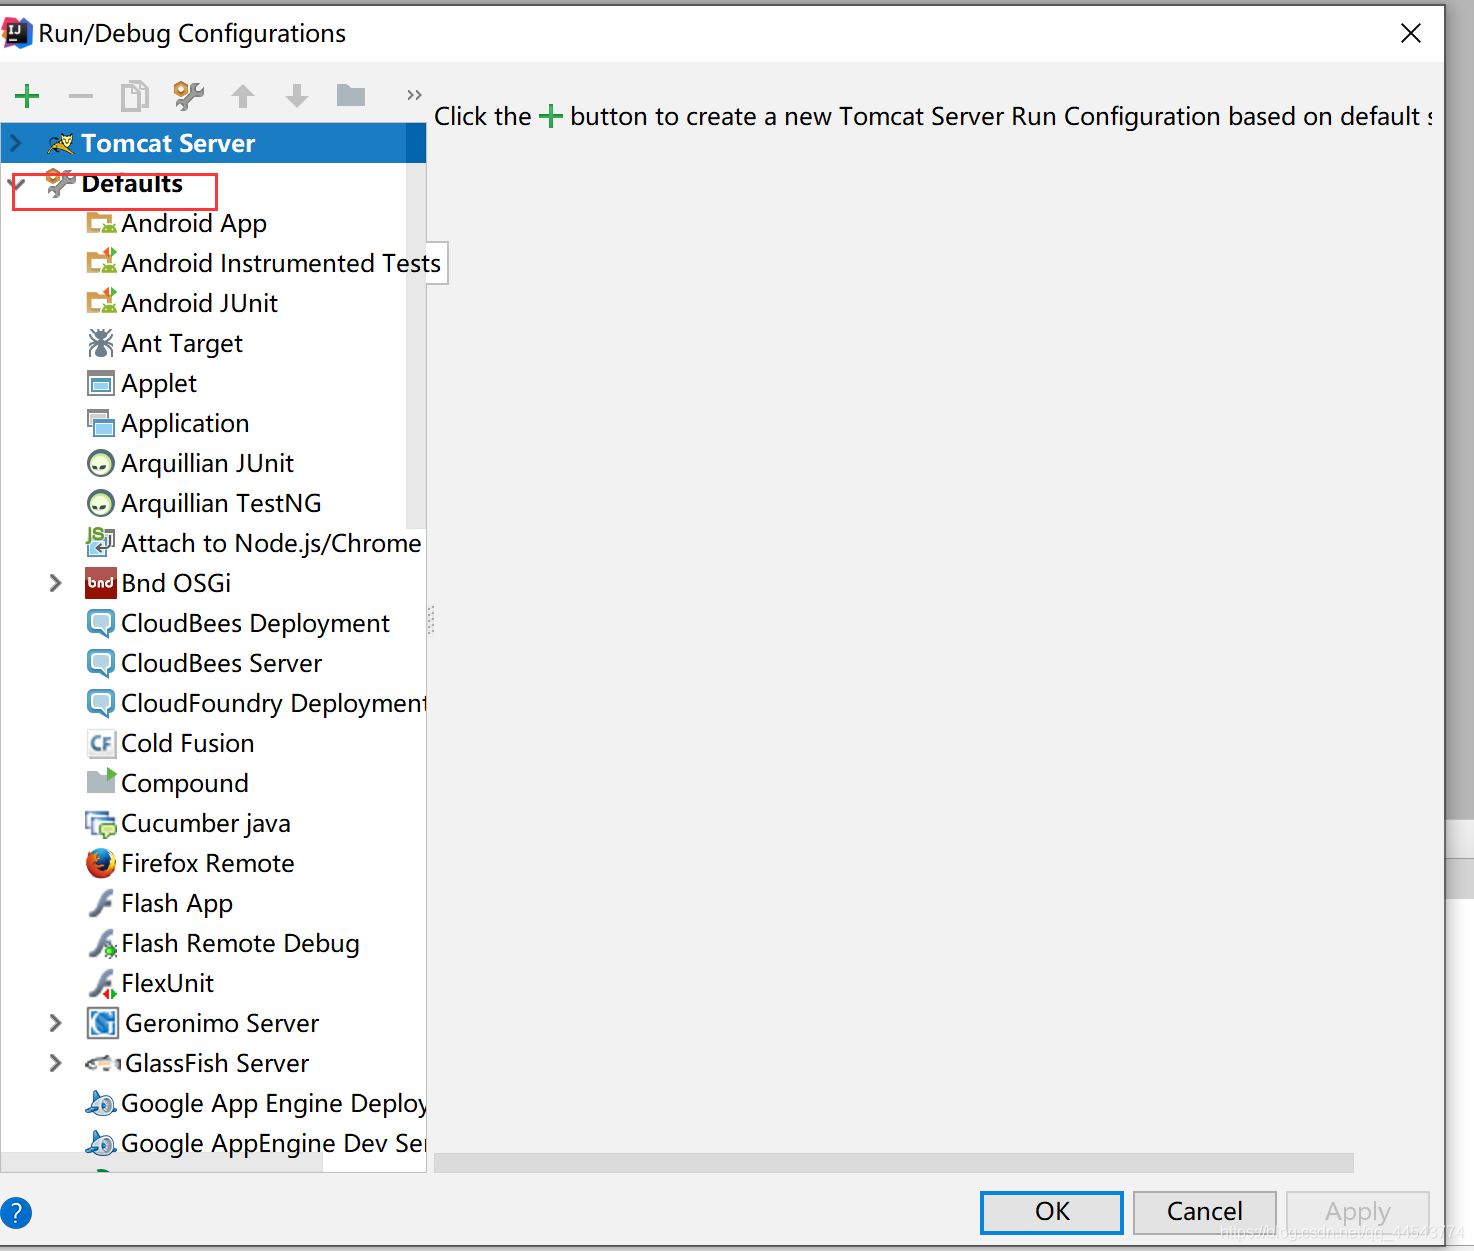Add a new configuration with the plus icon
The width and height of the screenshot is (1474, 1251).
pos(27,96)
